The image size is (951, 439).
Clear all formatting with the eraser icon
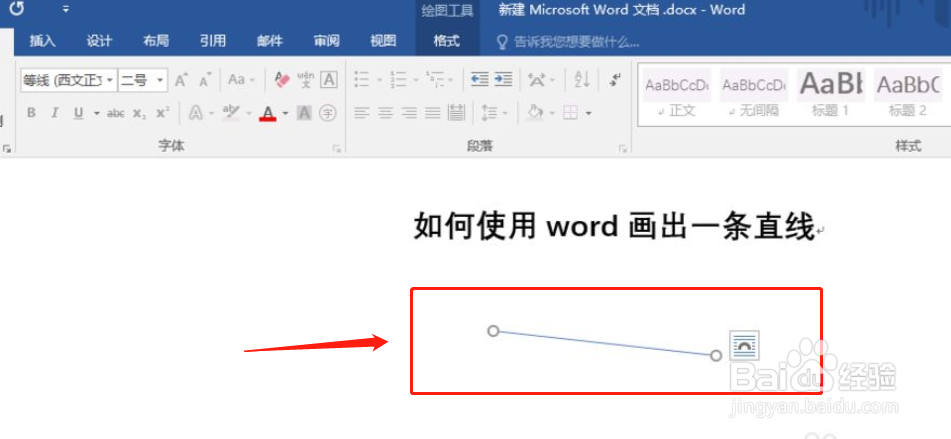tap(282, 80)
